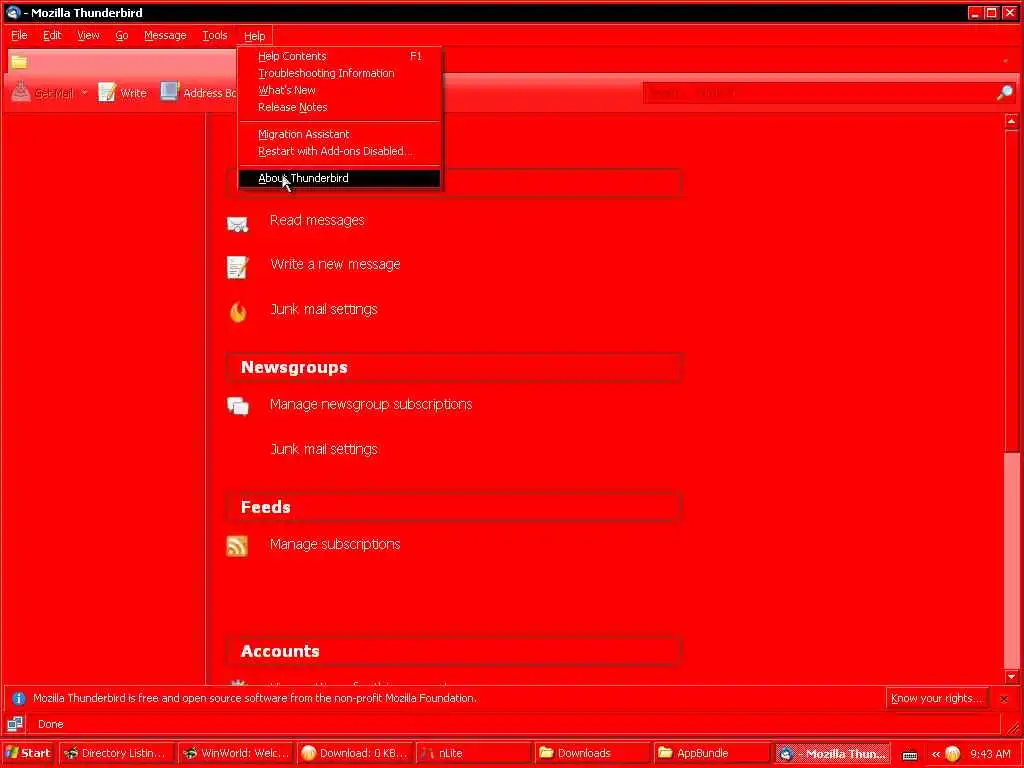Click scrollbar down arrow
This screenshot has width=1024, height=768.
point(1011,677)
